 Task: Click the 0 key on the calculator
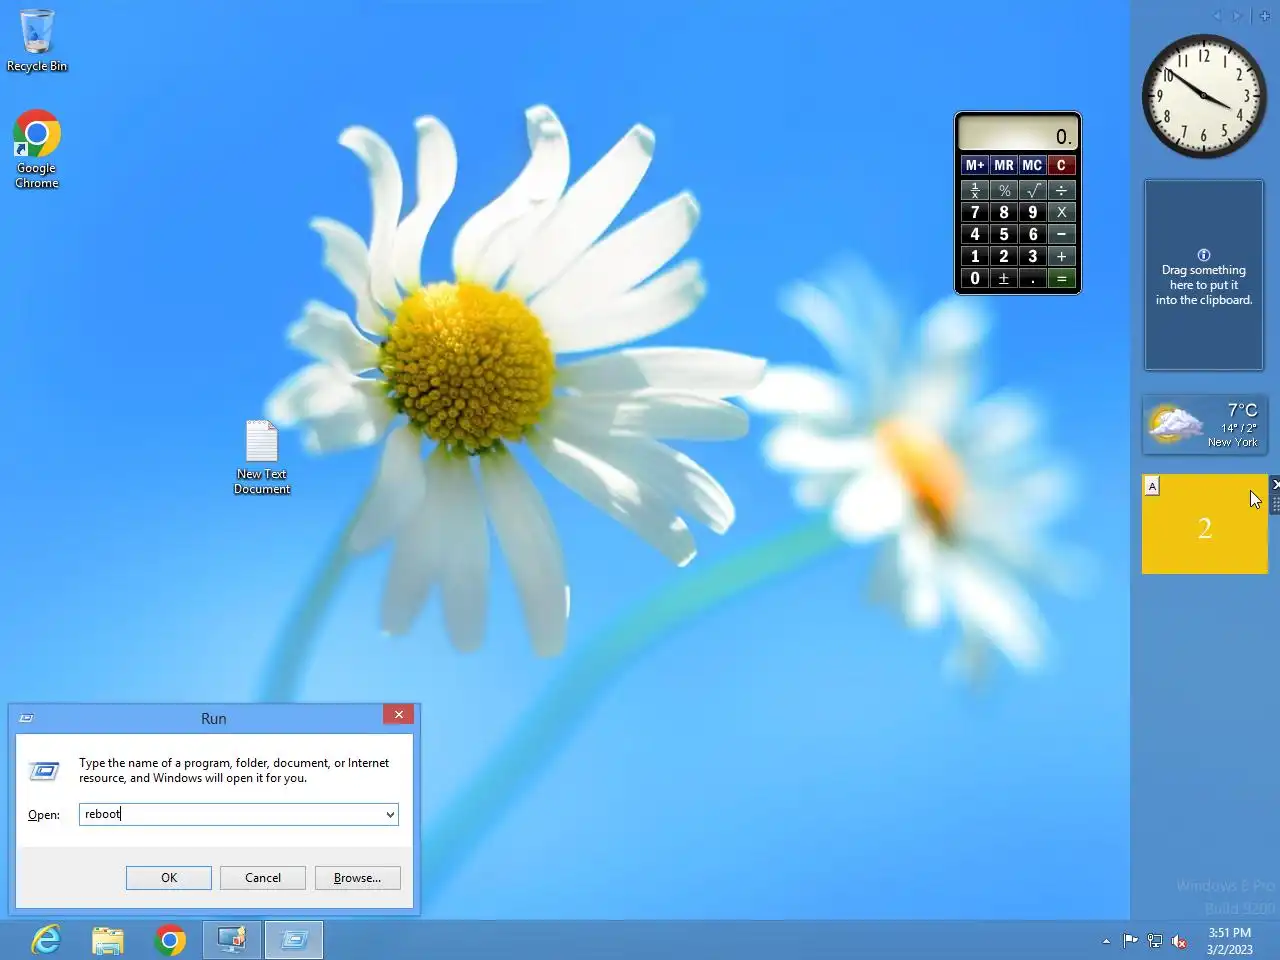tap(975, 278)
